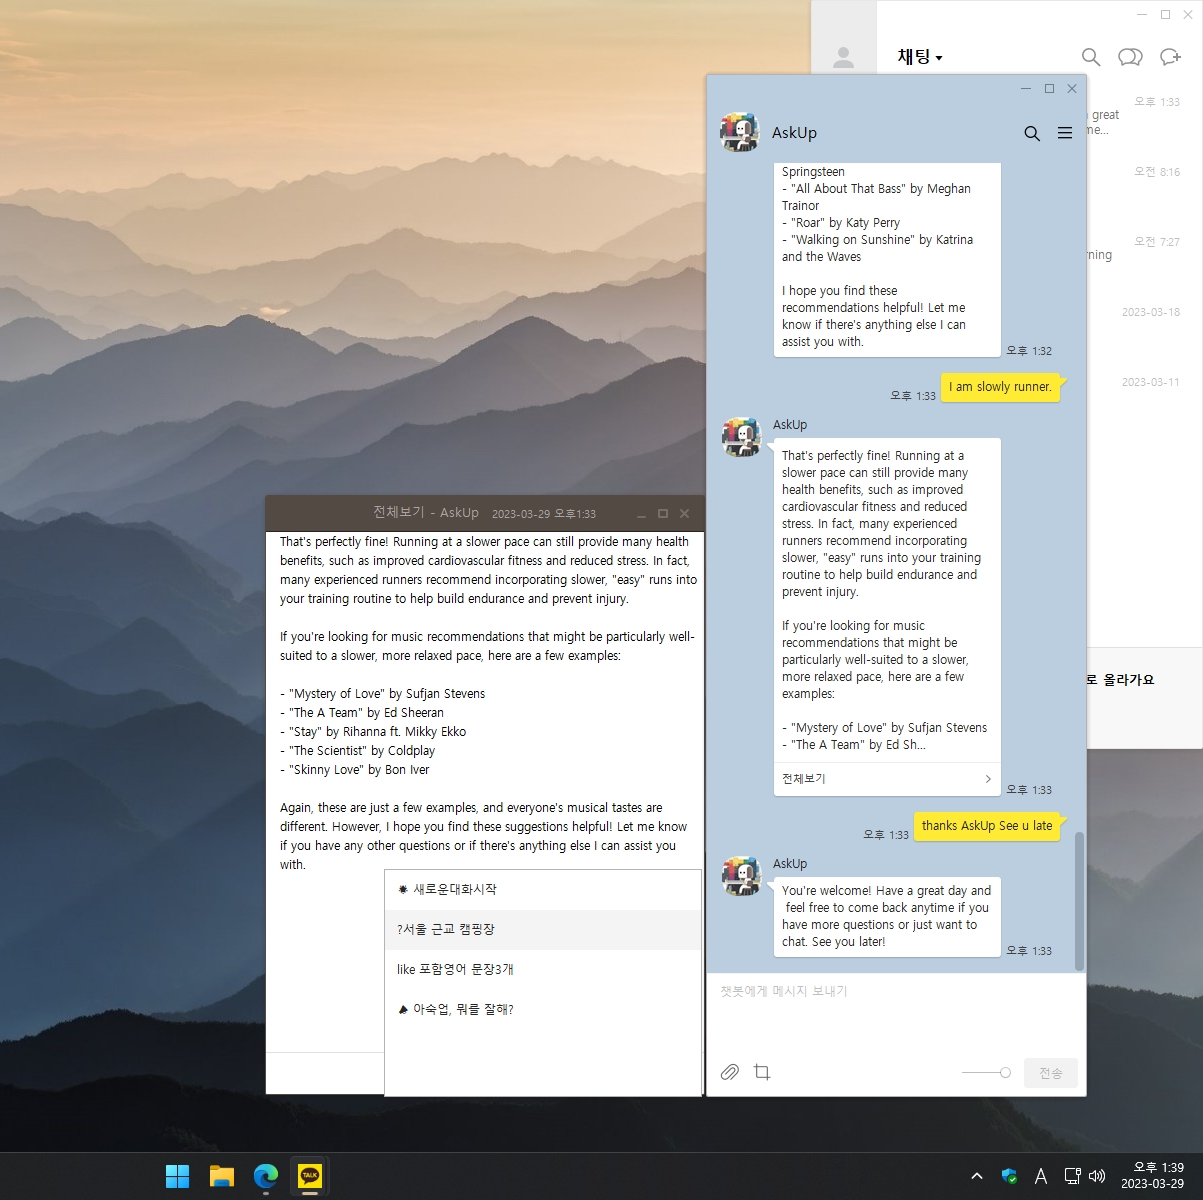Choose like 포함영어 문장3개 suggestion
This screenshot has width=1203, height=1200.
543,969
